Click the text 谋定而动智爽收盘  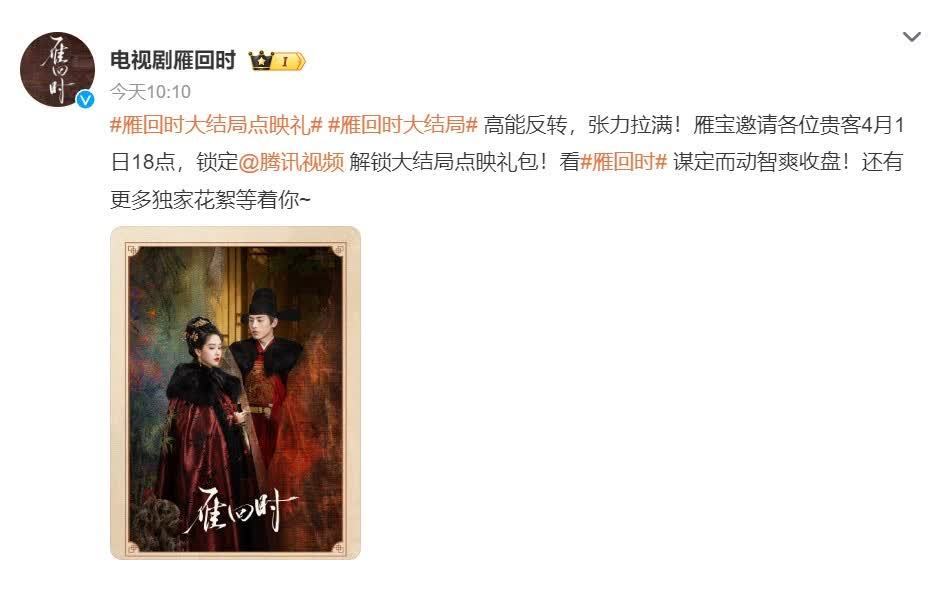(757, 162)
